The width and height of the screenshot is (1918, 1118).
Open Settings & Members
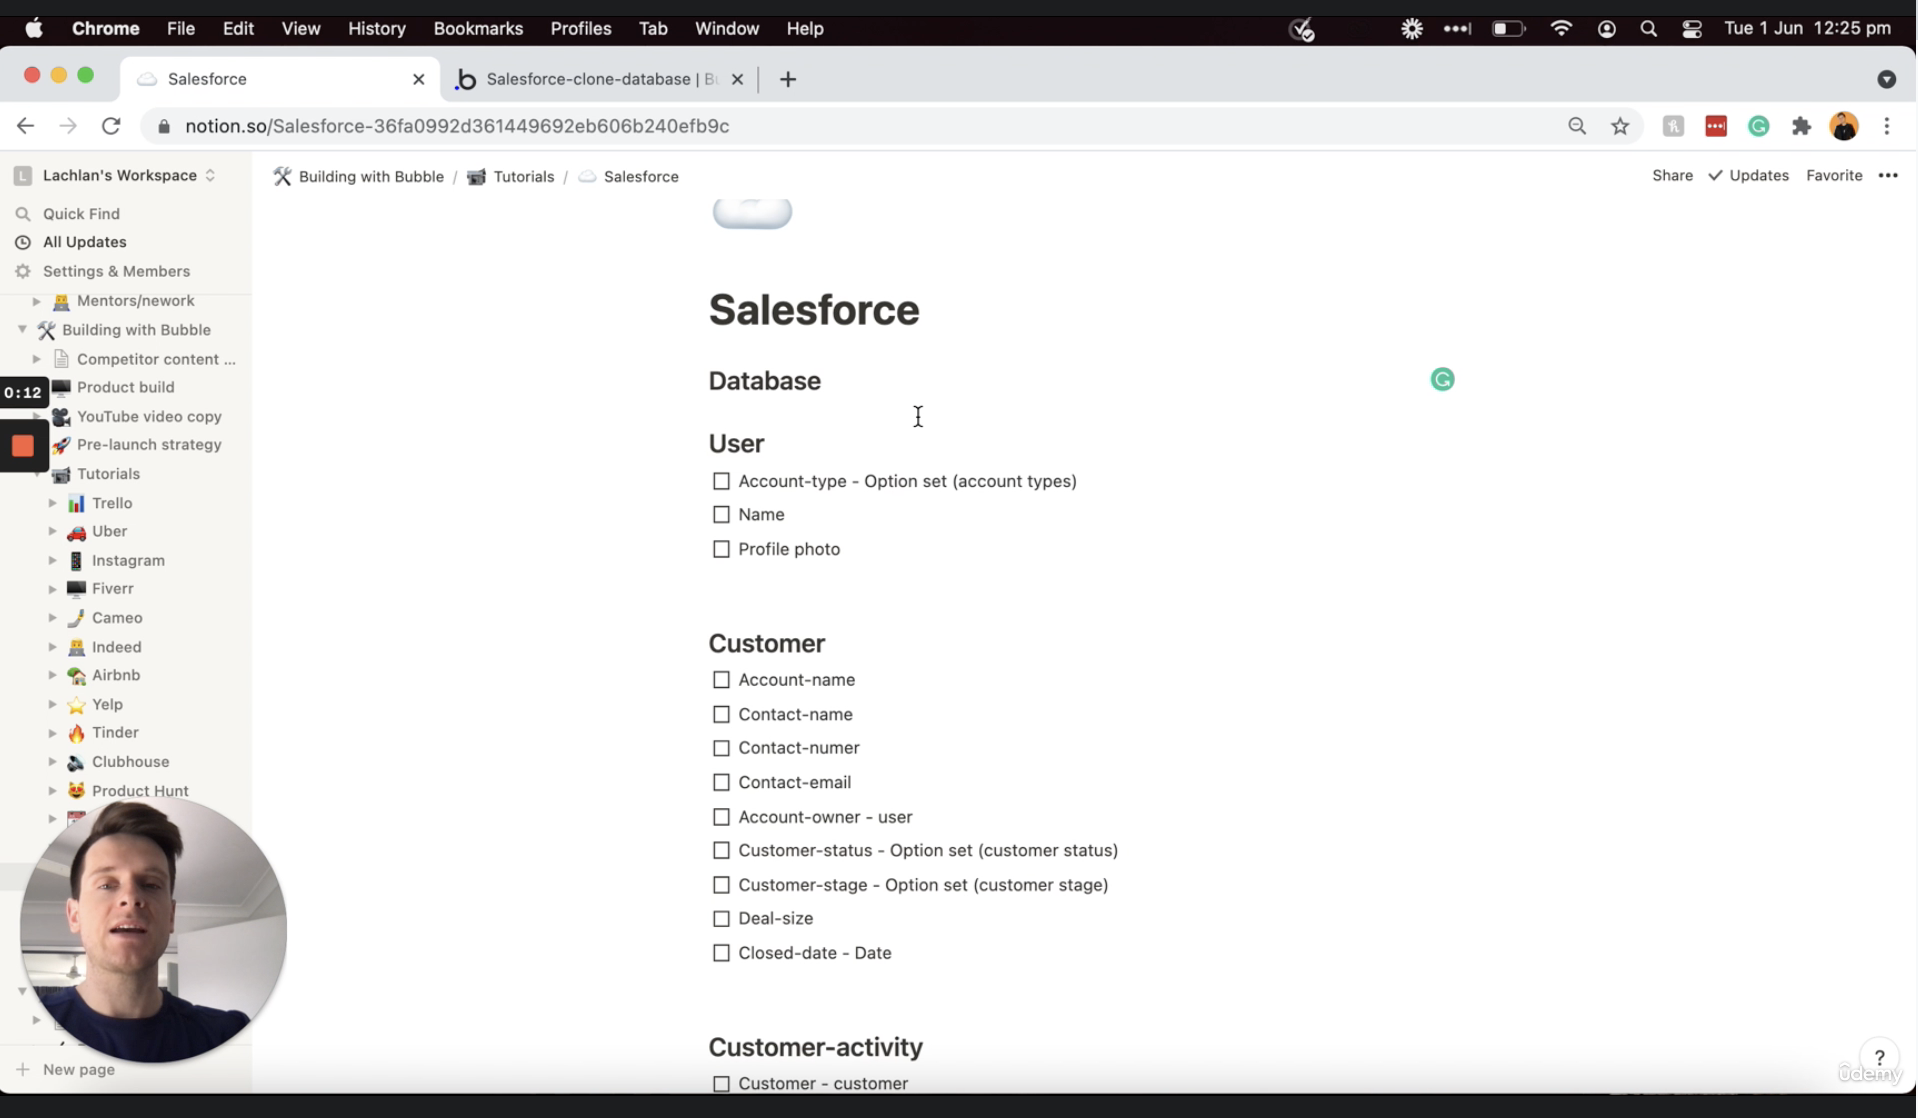pyautogui.click(x=116, y=271)
